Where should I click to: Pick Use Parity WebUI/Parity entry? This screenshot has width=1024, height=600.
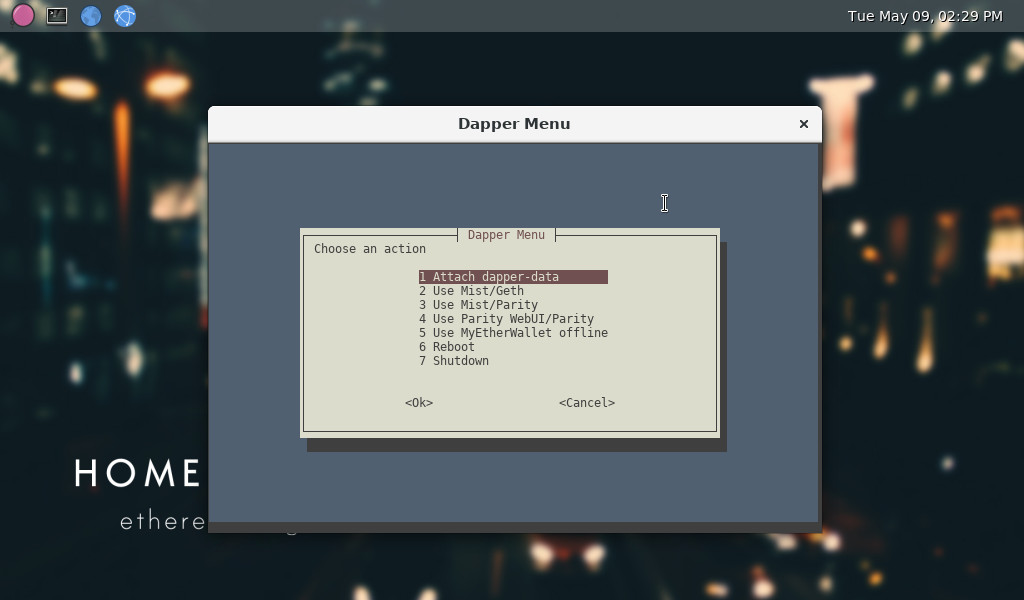coord(507,319)
